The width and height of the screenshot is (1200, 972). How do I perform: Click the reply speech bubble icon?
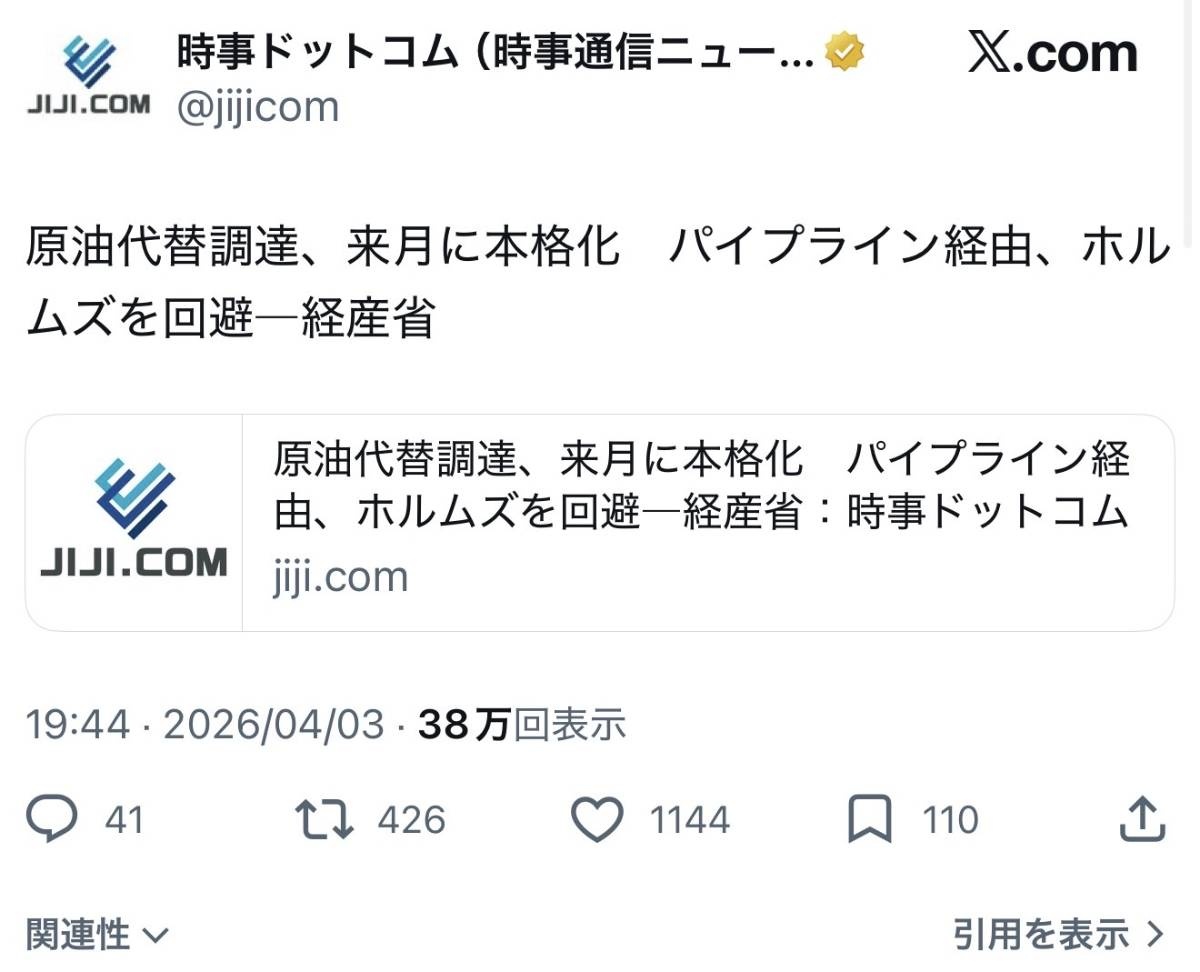51,820
